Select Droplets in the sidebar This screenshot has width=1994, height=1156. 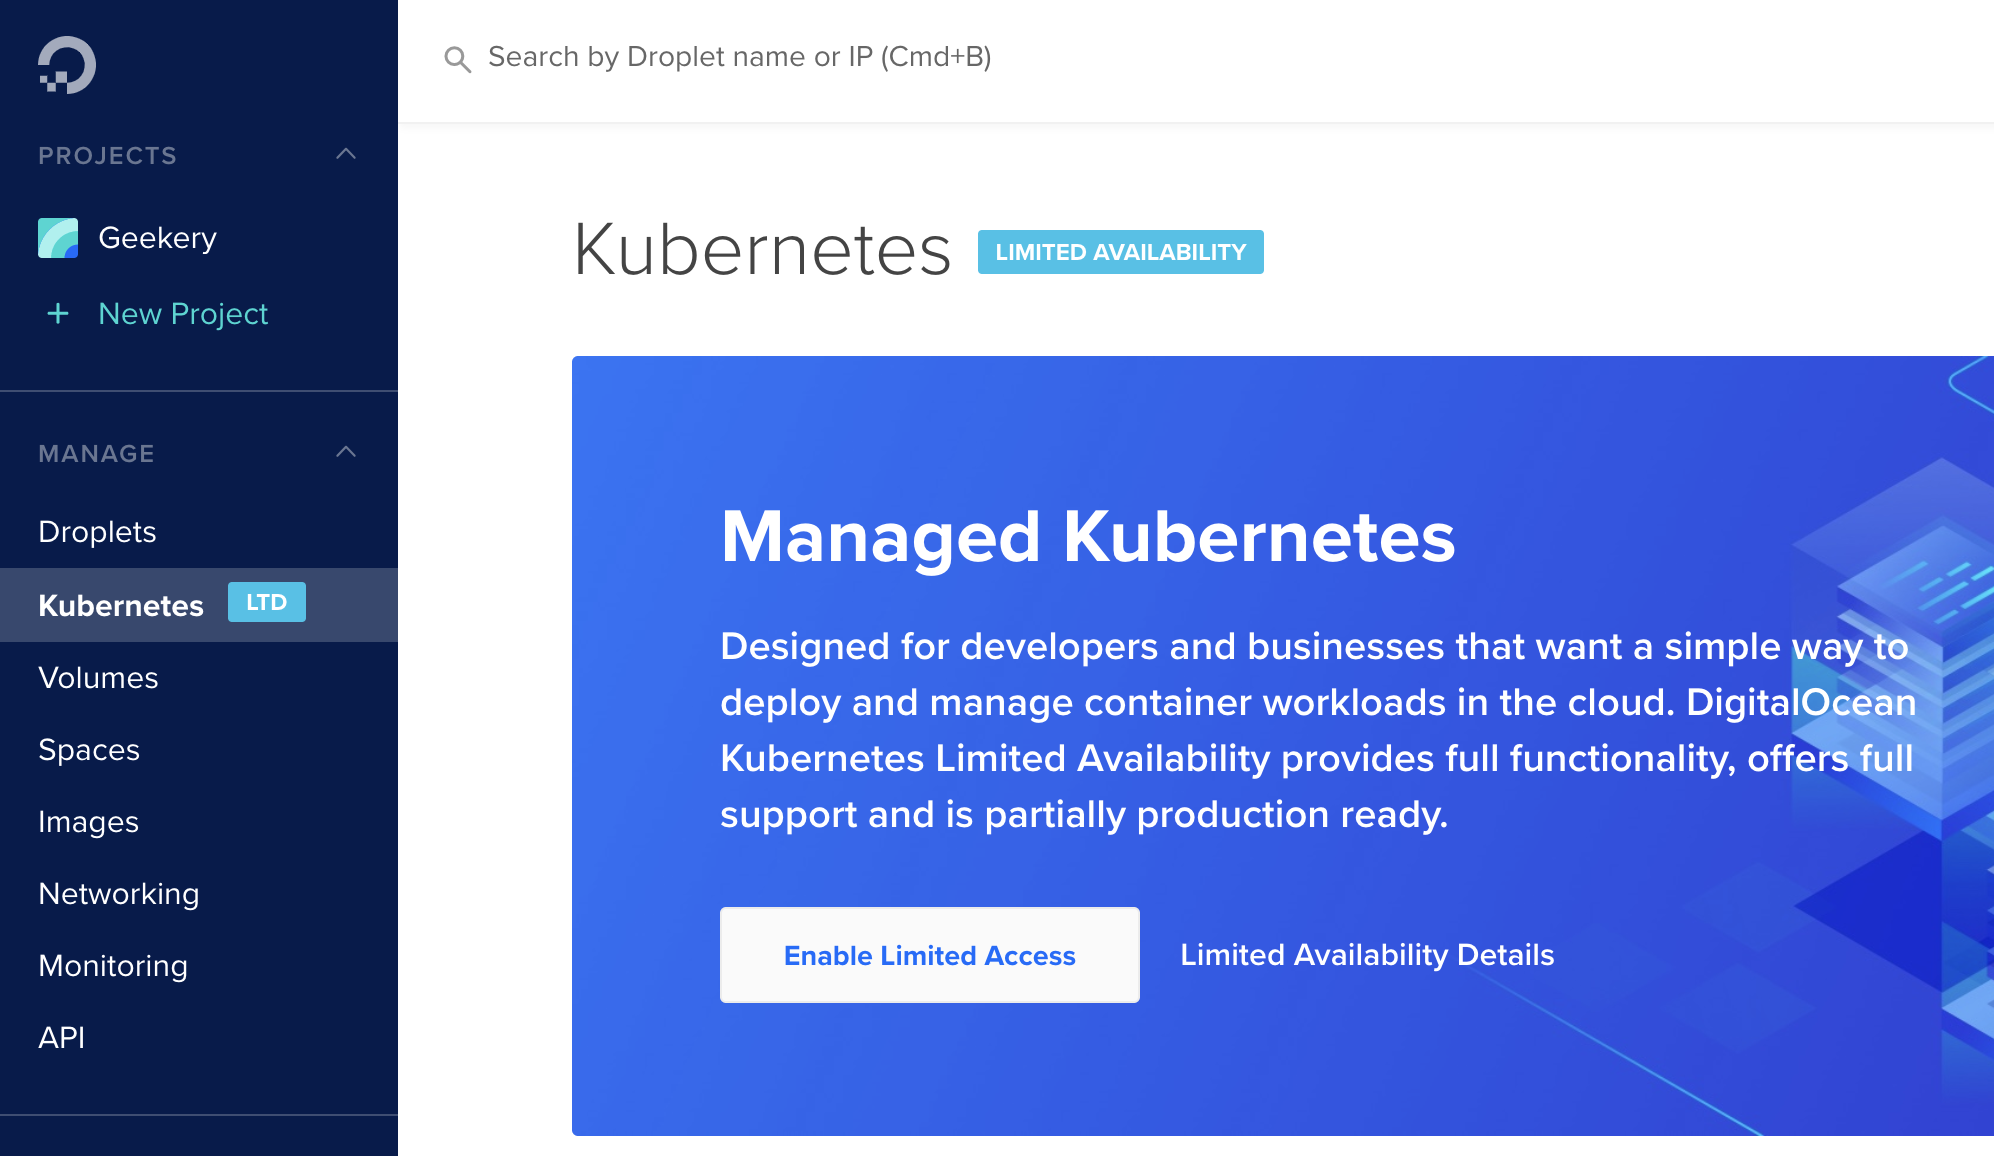click(98, 531)
